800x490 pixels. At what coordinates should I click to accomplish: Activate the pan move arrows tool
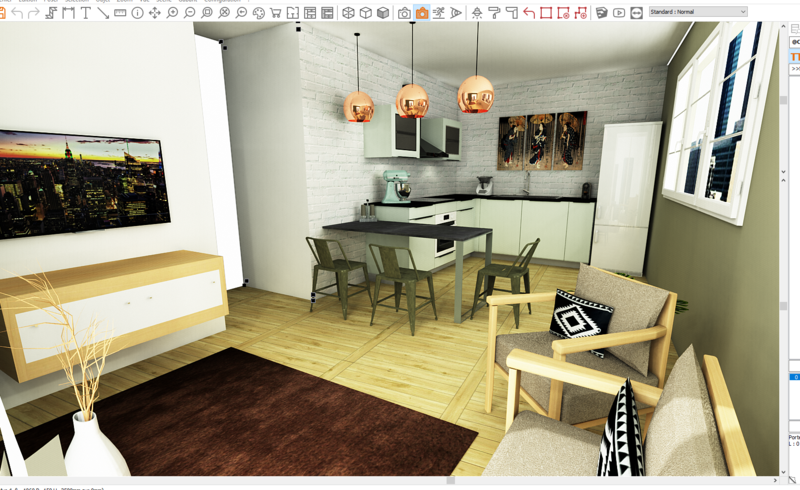tap(155, 13)
